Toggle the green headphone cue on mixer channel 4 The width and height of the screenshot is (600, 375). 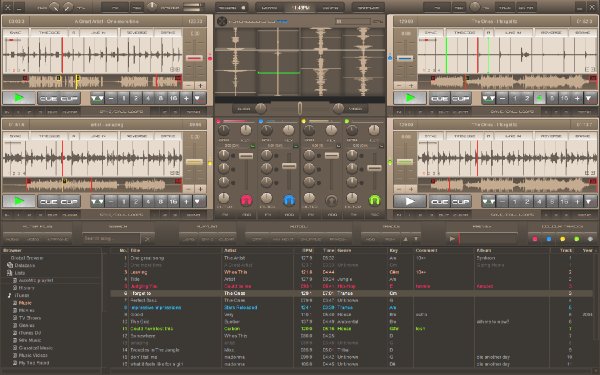374,200
